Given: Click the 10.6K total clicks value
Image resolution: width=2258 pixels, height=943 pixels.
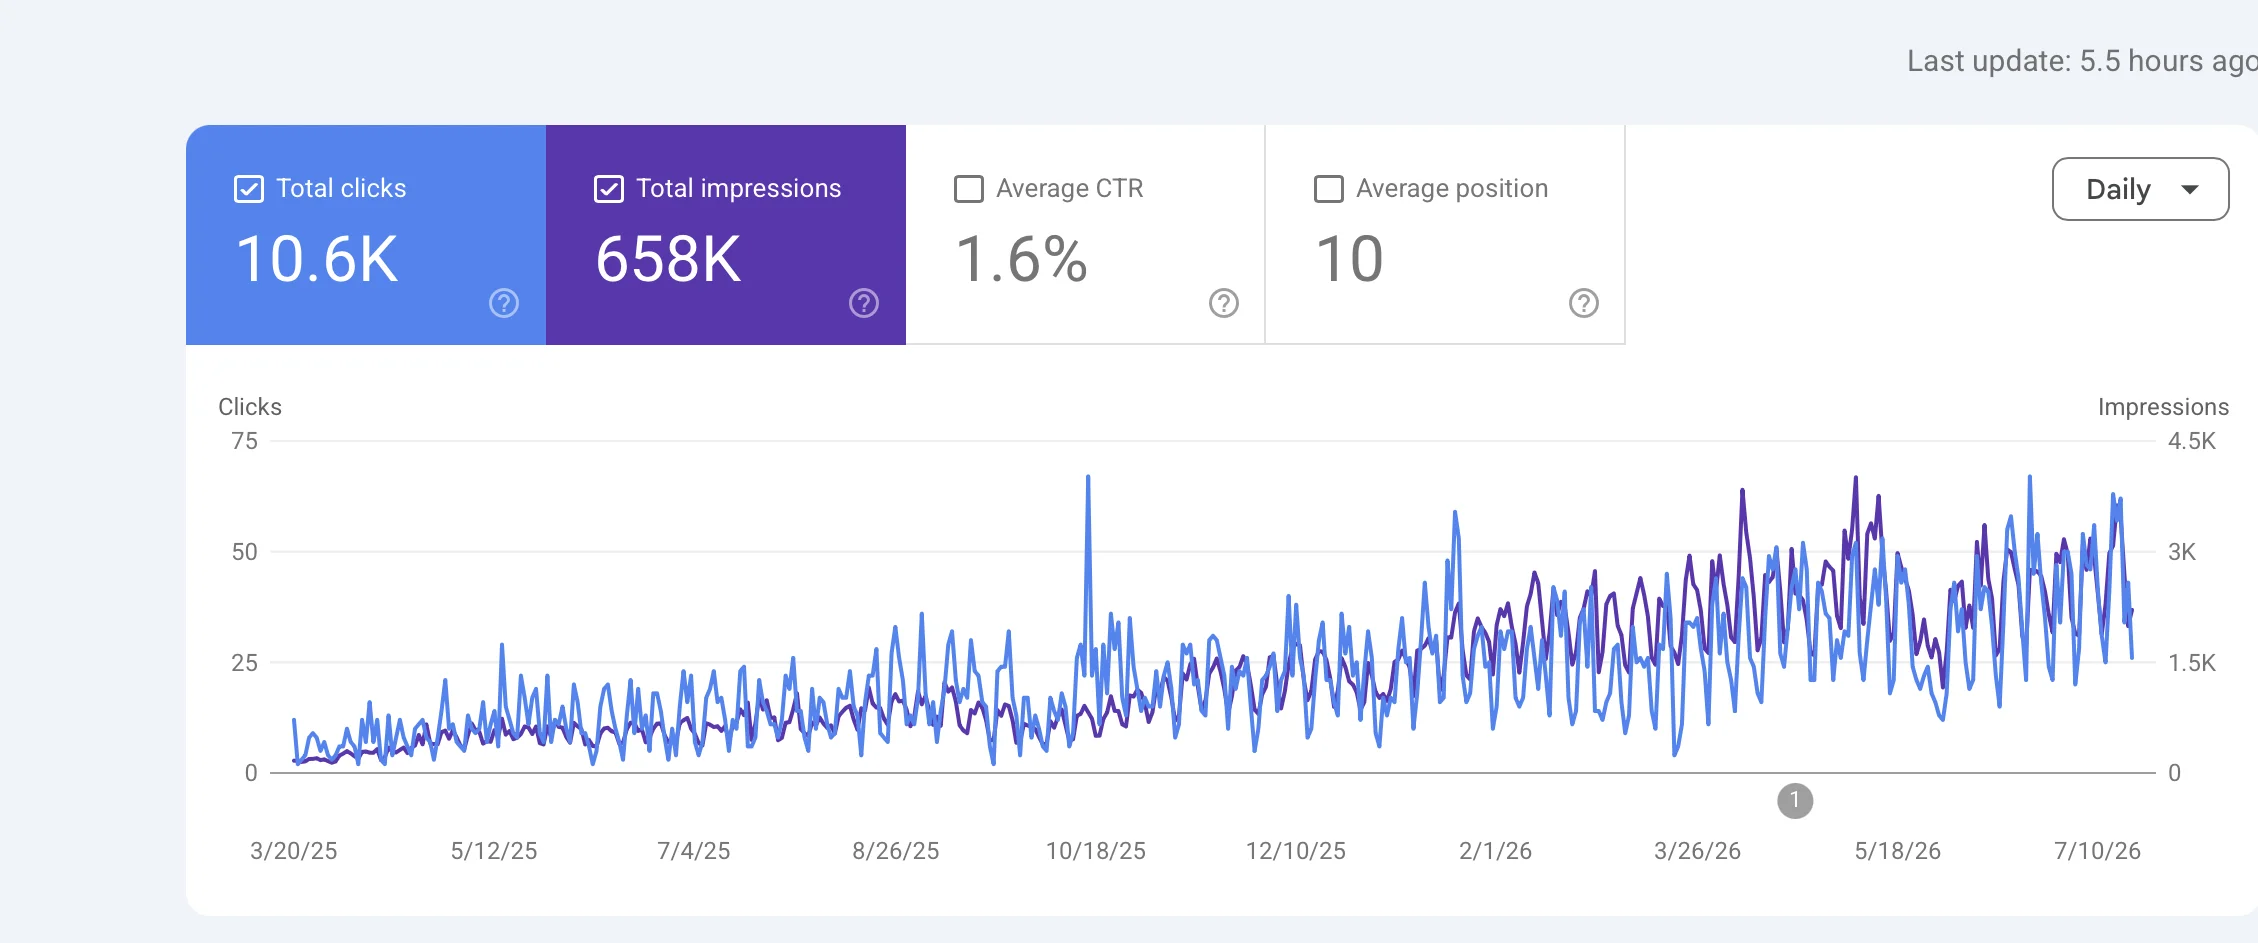Looking at the screenshot, I should click(x=317, y=259).
